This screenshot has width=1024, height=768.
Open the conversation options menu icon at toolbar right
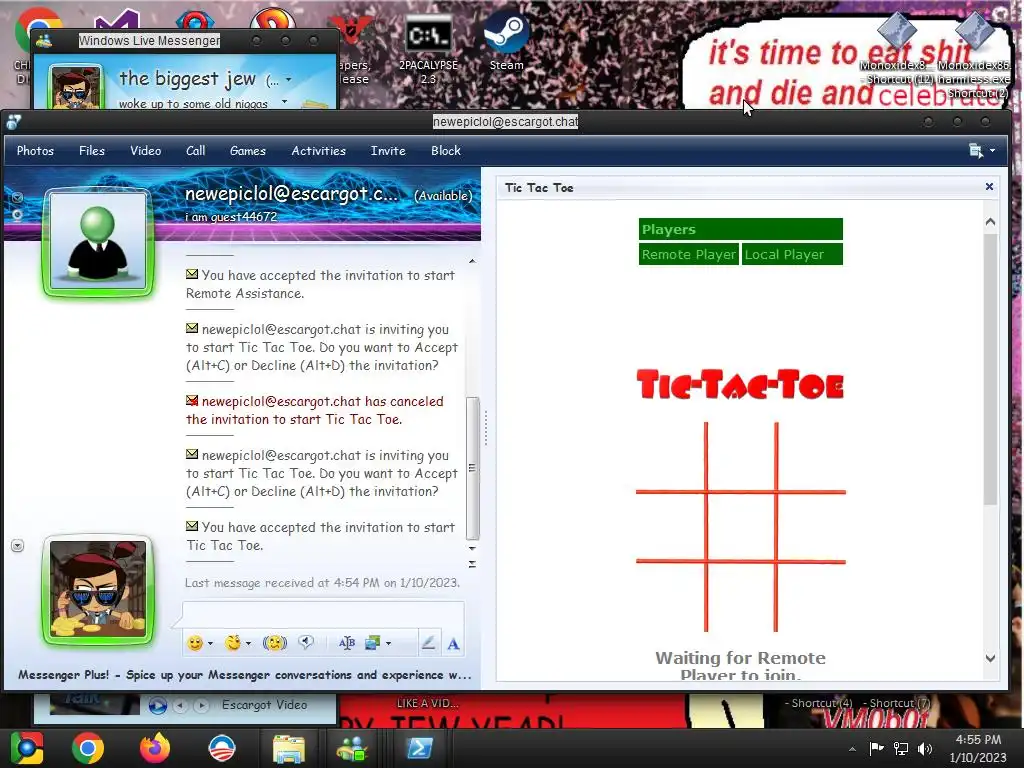982,151
